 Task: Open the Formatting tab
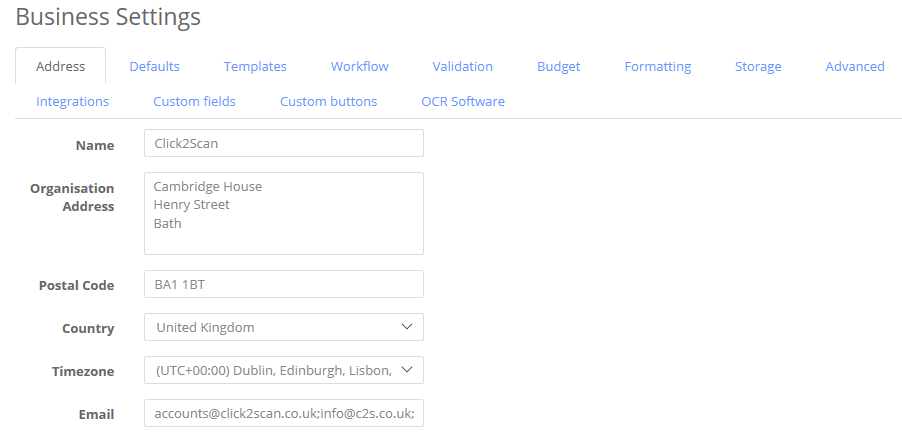click(x=658, y=66)
